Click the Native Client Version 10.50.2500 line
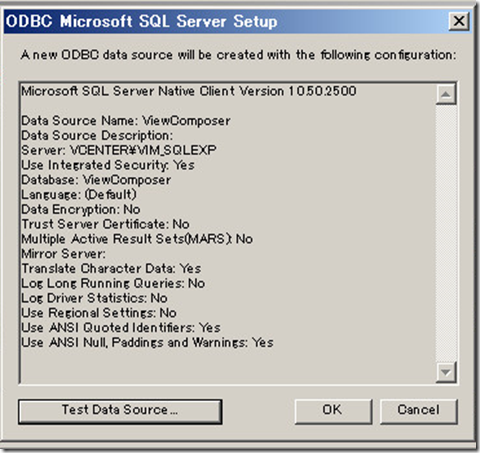Viewport: 480px width, 453px height. click(189, 91)
